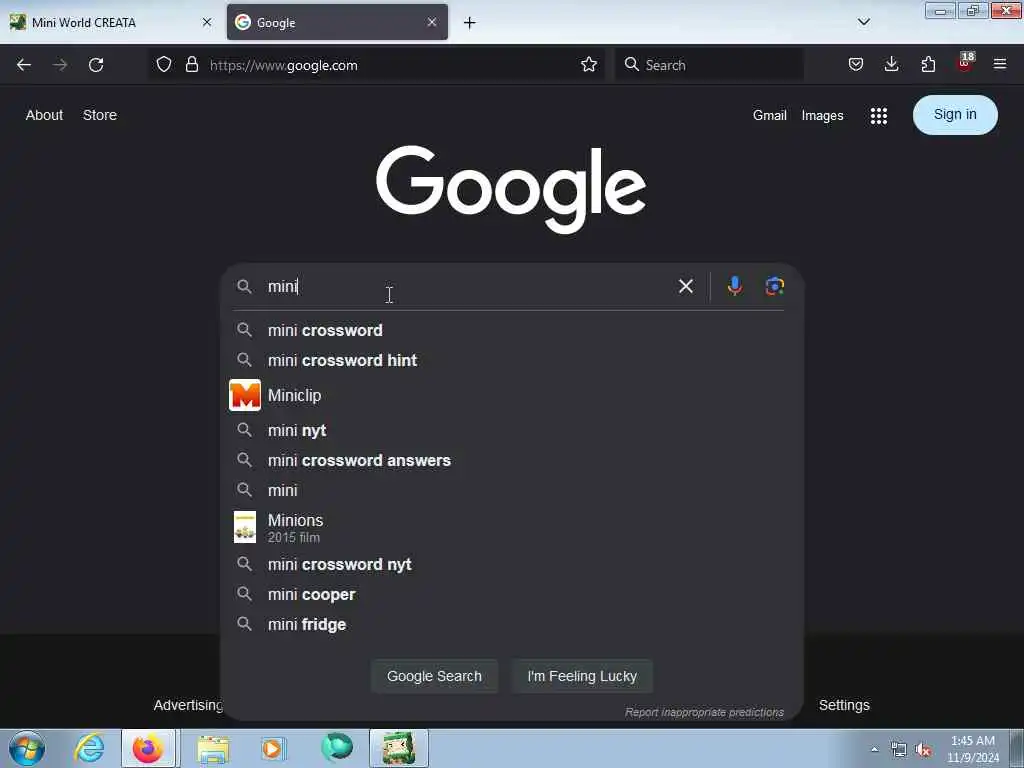Open the tracking protection shield icon
The width and height of the screenshot is (1024, 768).
(164, 65)
